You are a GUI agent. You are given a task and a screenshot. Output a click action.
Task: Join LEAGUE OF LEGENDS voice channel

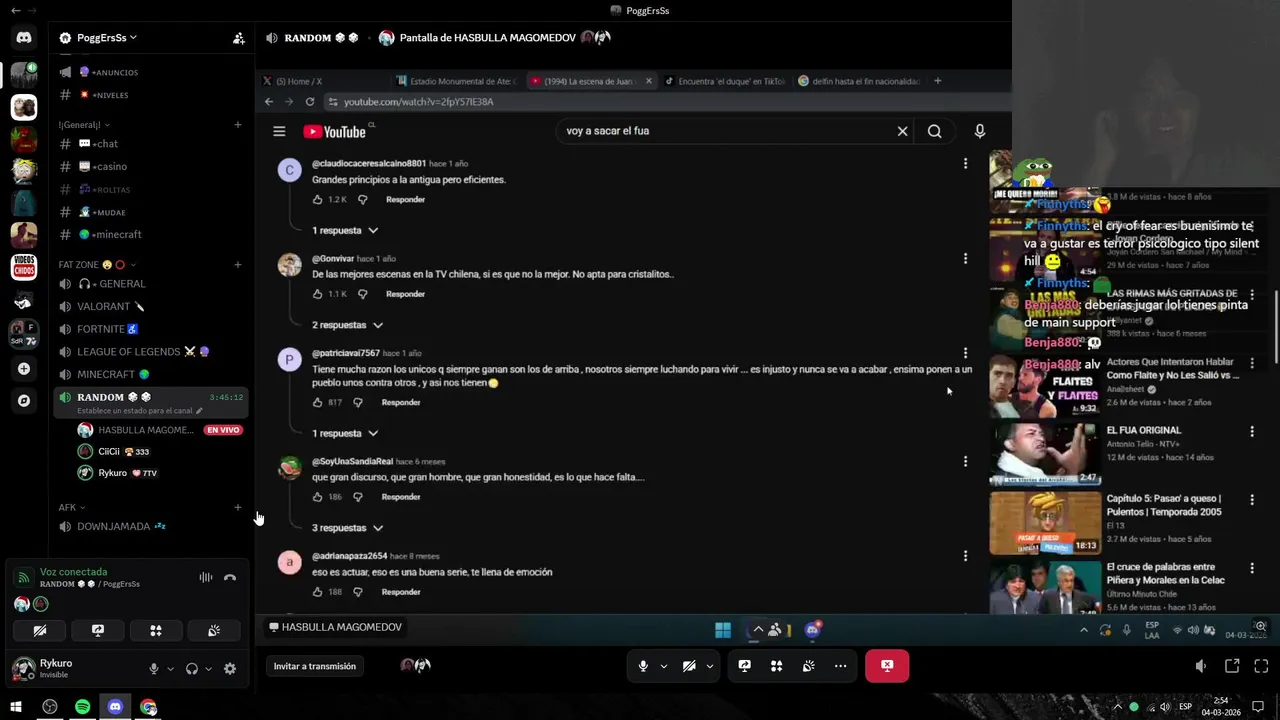150,352
